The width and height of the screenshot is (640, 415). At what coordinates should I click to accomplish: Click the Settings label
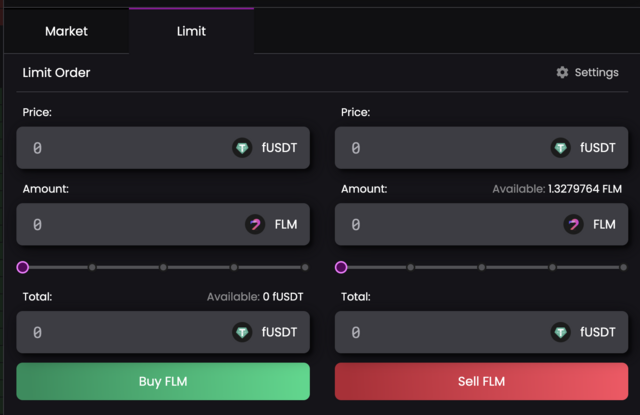[x=596, y=72]
